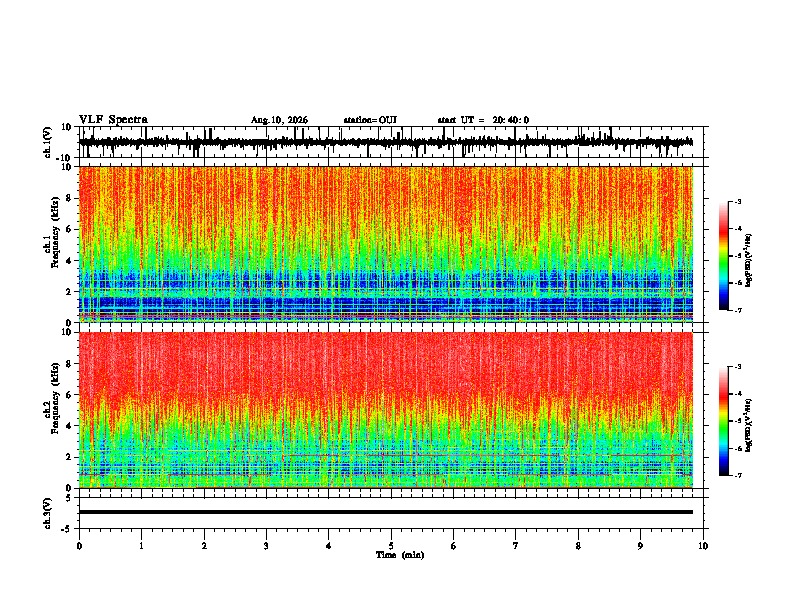Click the "4" kHz tick on ch.1 spectrogram
The height and width of the screenshot is (612, 792).
(70, 261)
